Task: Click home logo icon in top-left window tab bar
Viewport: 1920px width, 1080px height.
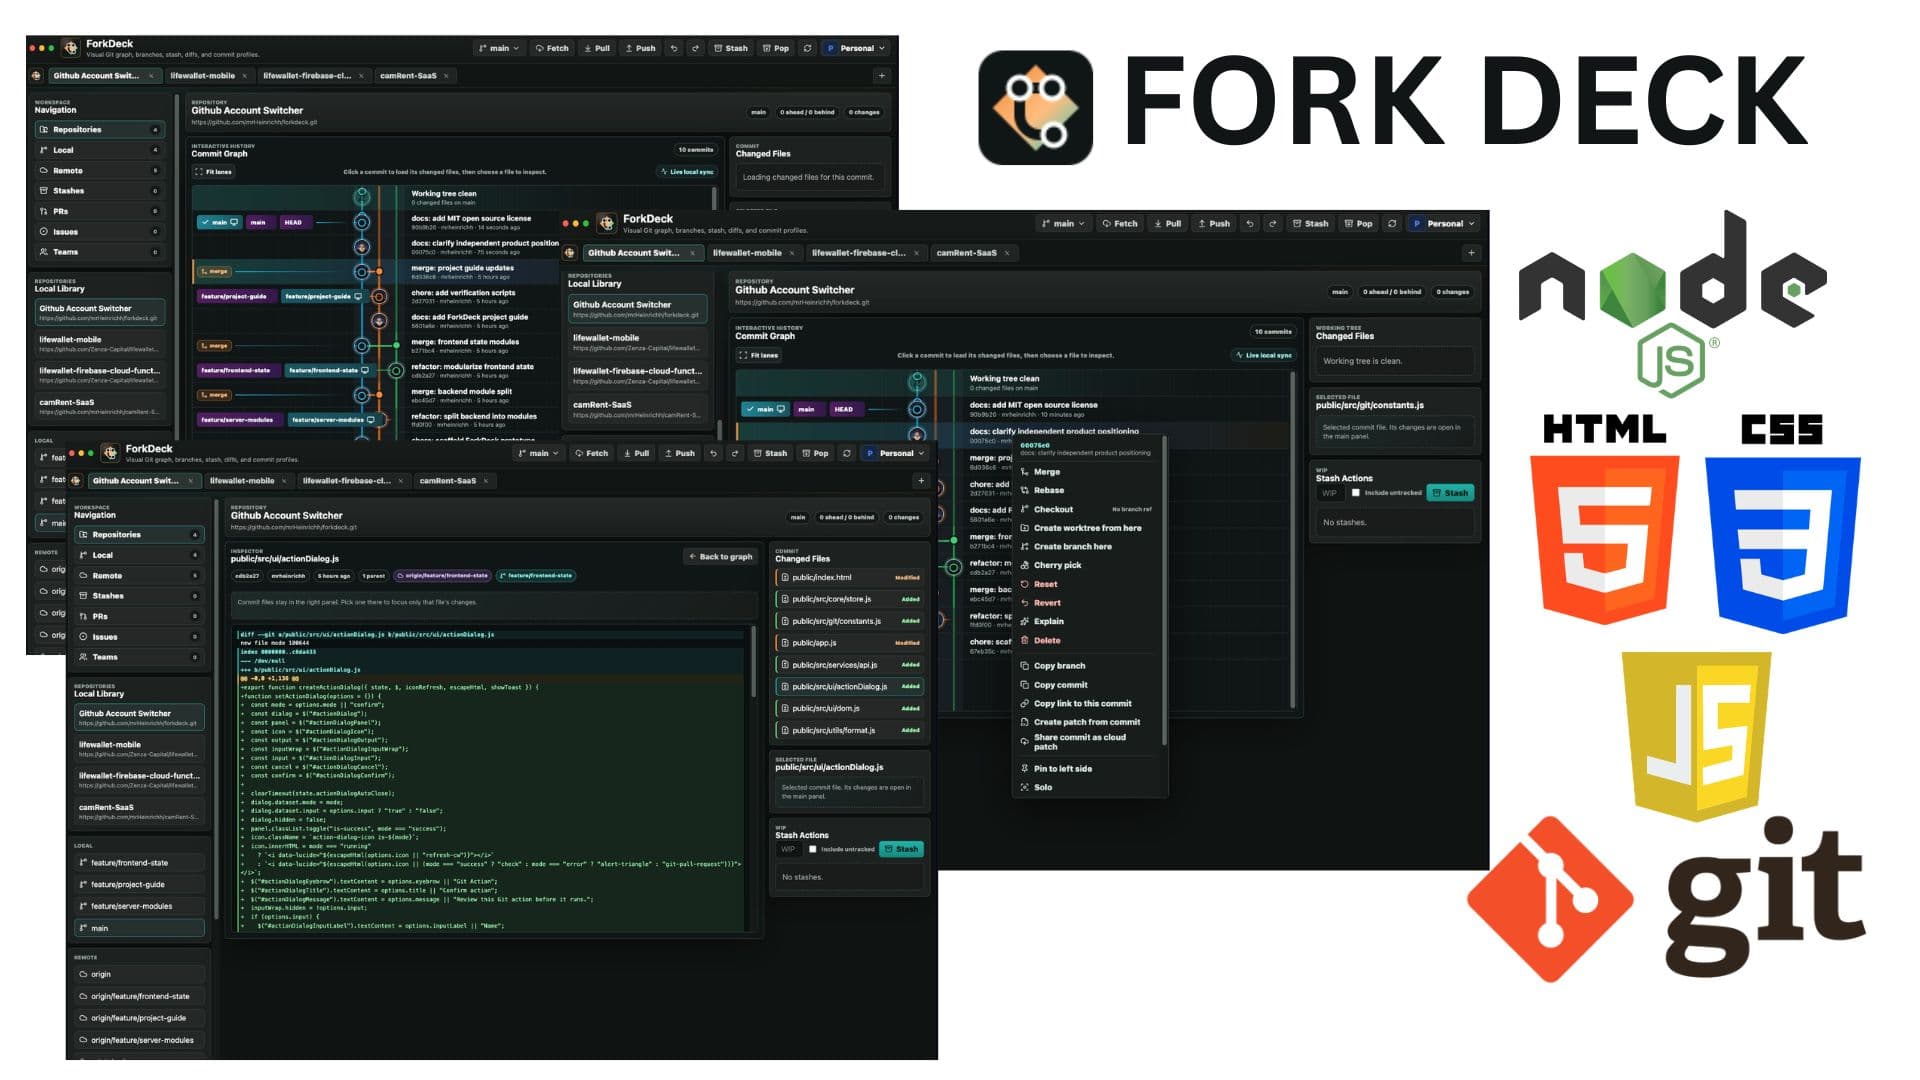Action: (x=36, y=76)
